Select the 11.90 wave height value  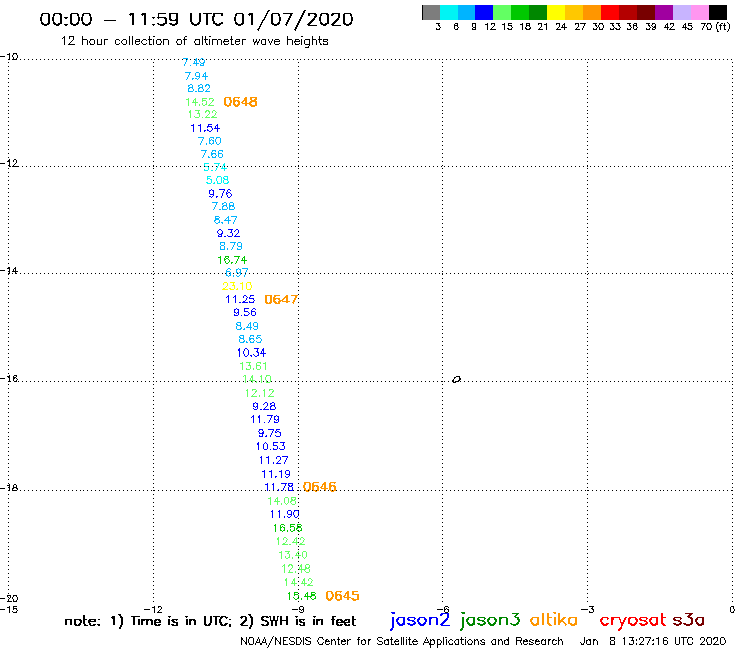click(284, 514)
